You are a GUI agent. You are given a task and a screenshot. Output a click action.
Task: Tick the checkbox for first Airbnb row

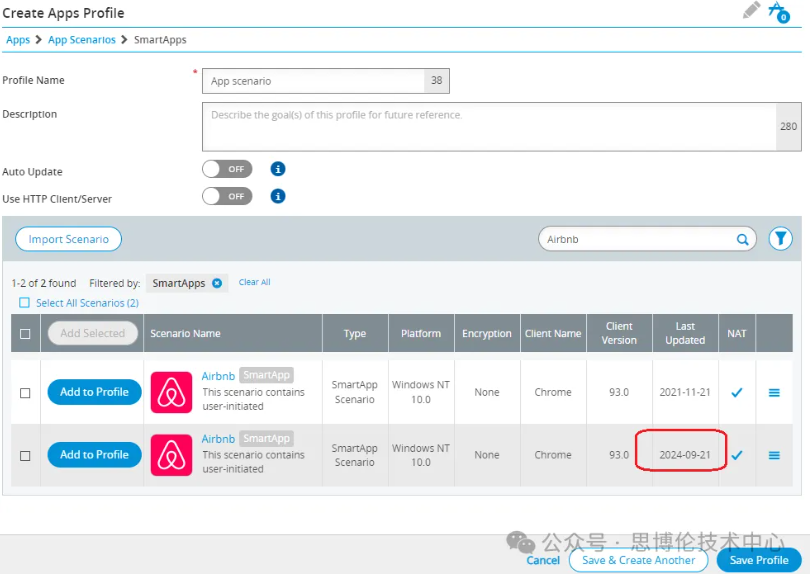tap(25, 393)
